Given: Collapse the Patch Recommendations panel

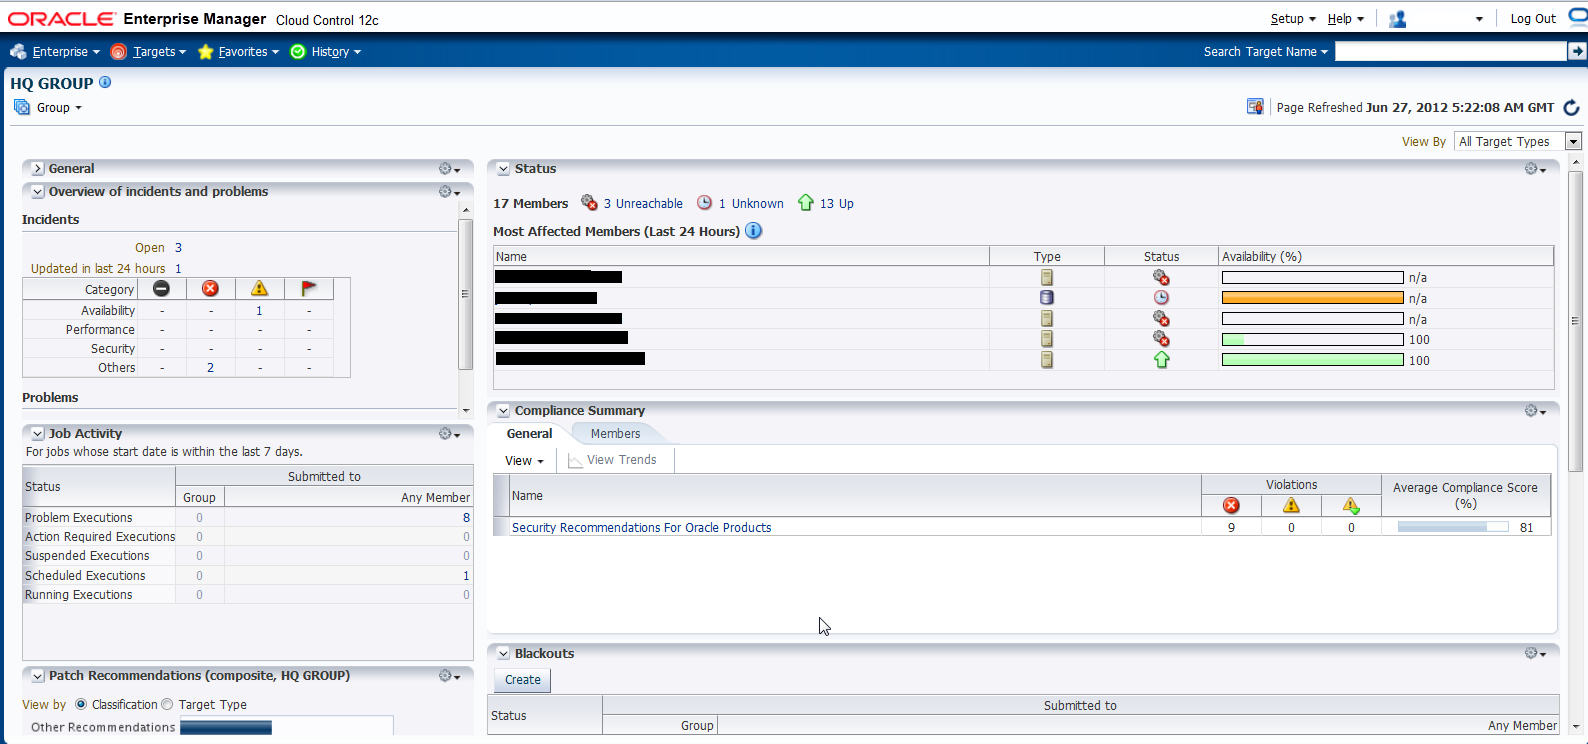Looking at the screenshot, I should [38, 676].
